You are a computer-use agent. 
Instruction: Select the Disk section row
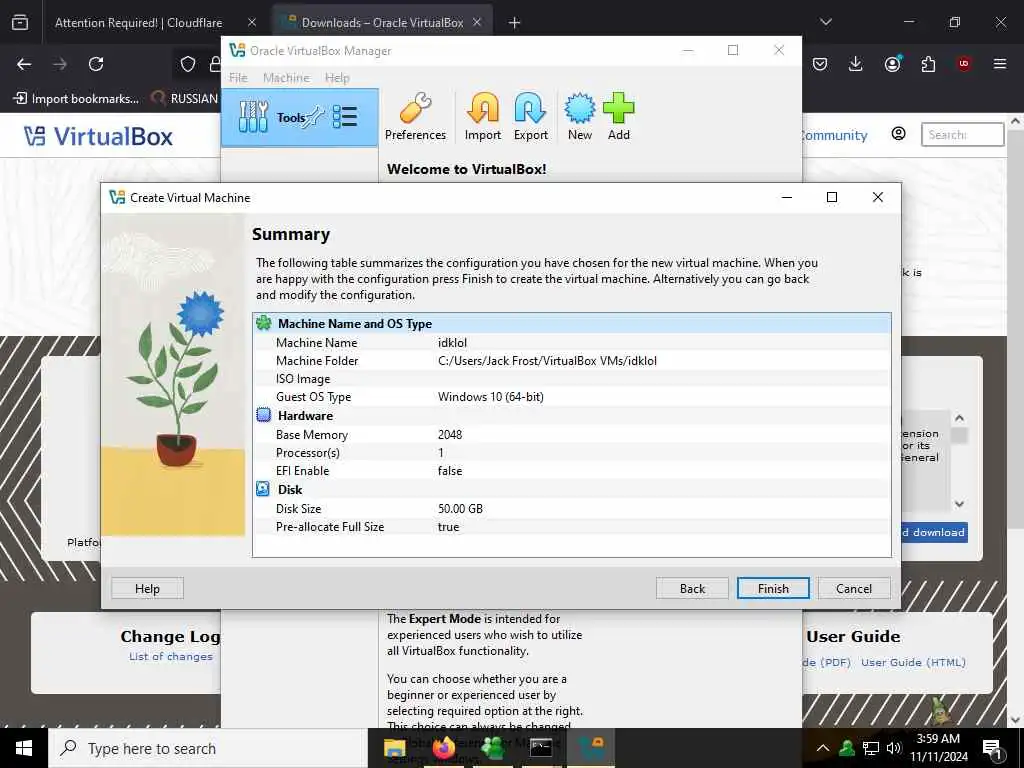point(571,489)
